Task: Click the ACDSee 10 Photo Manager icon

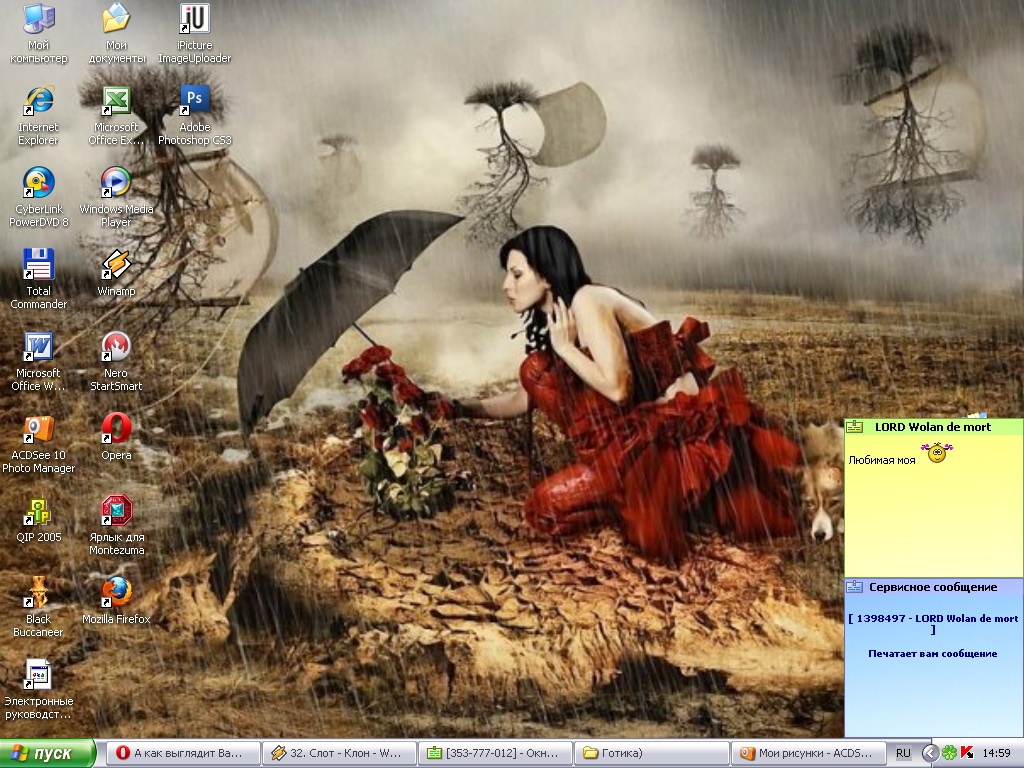Action: click(x=38, y=430)
